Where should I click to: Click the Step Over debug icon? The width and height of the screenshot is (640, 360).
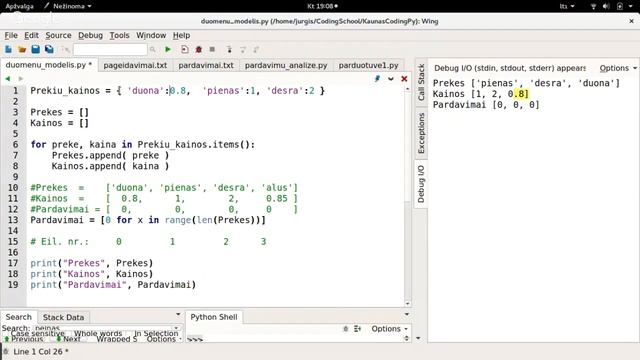coord(243,49)
